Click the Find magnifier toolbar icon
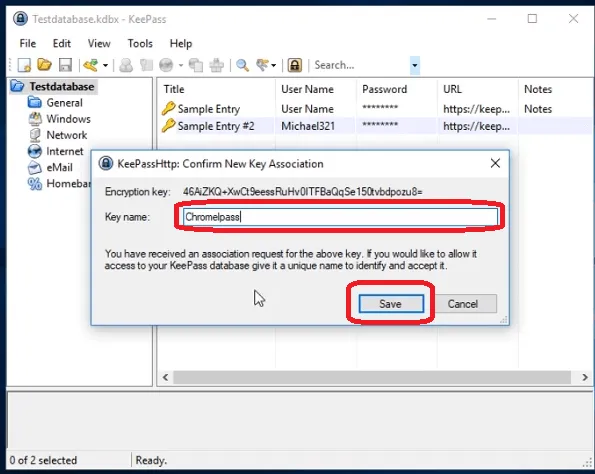The image size is (595, 474). pyautogui.click(x=242, y=65)
